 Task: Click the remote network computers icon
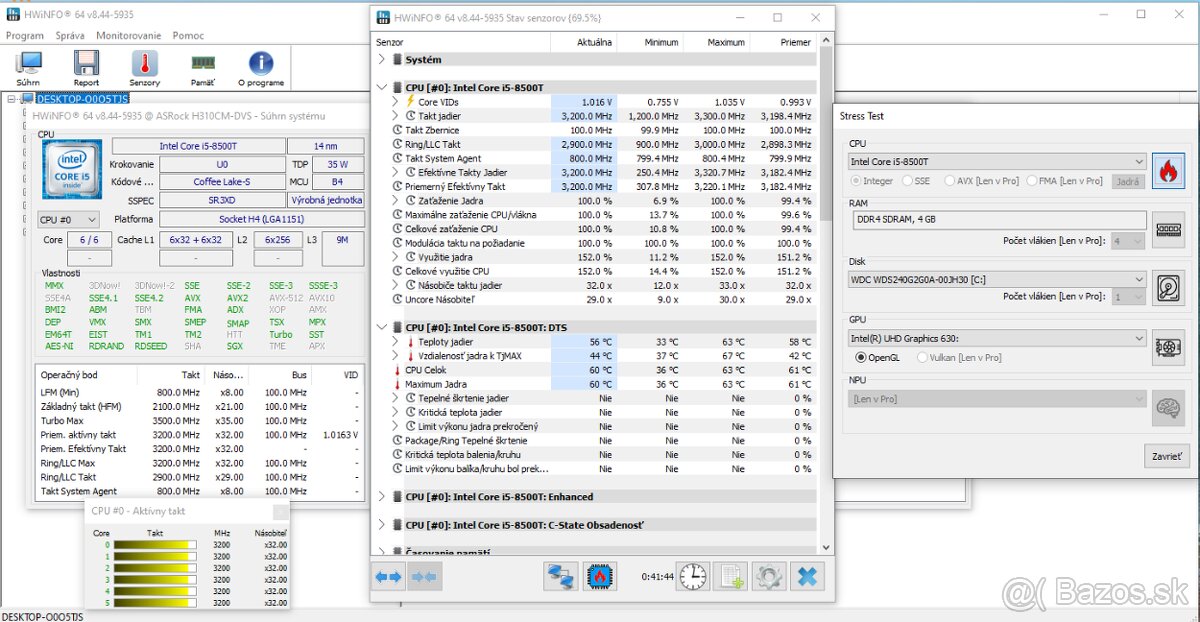(561, 576)
